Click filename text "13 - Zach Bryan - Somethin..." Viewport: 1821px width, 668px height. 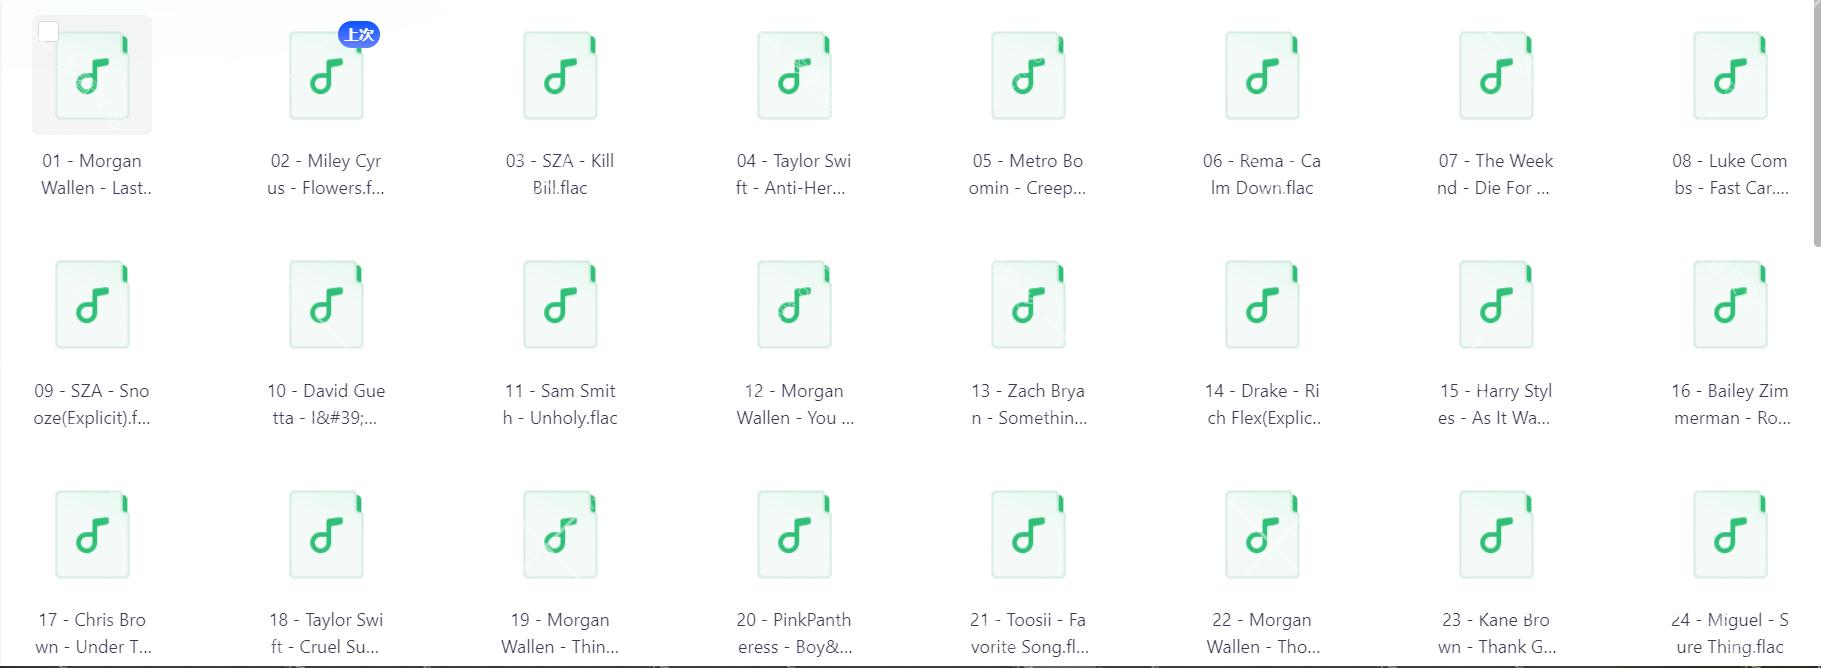coord(1029,404)
